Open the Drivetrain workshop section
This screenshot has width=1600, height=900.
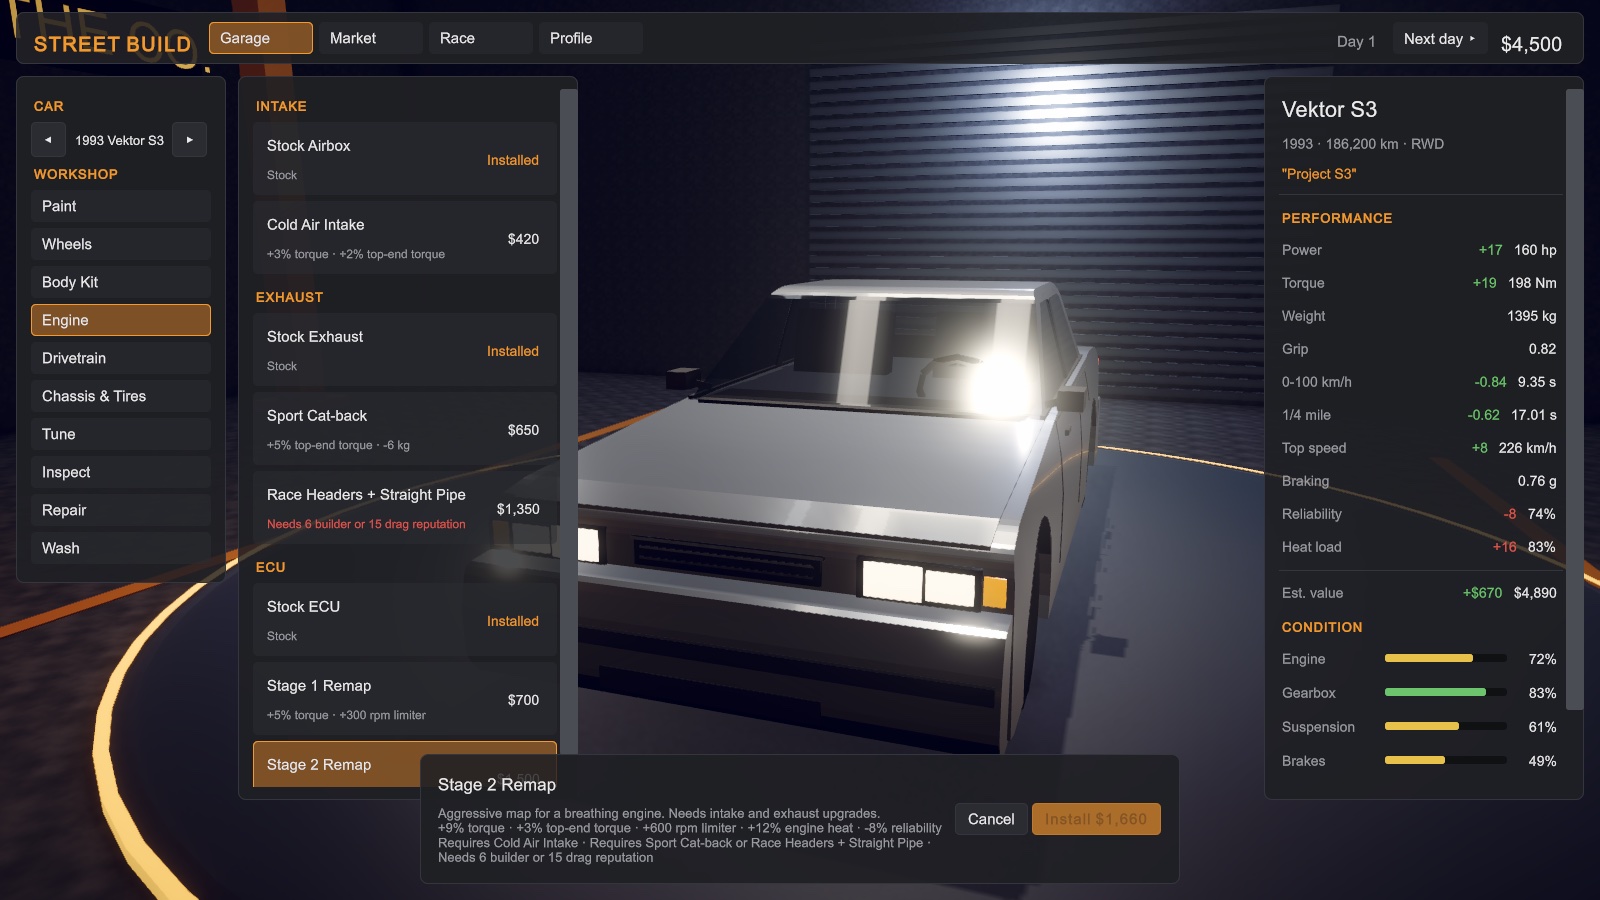coord(121,358)
